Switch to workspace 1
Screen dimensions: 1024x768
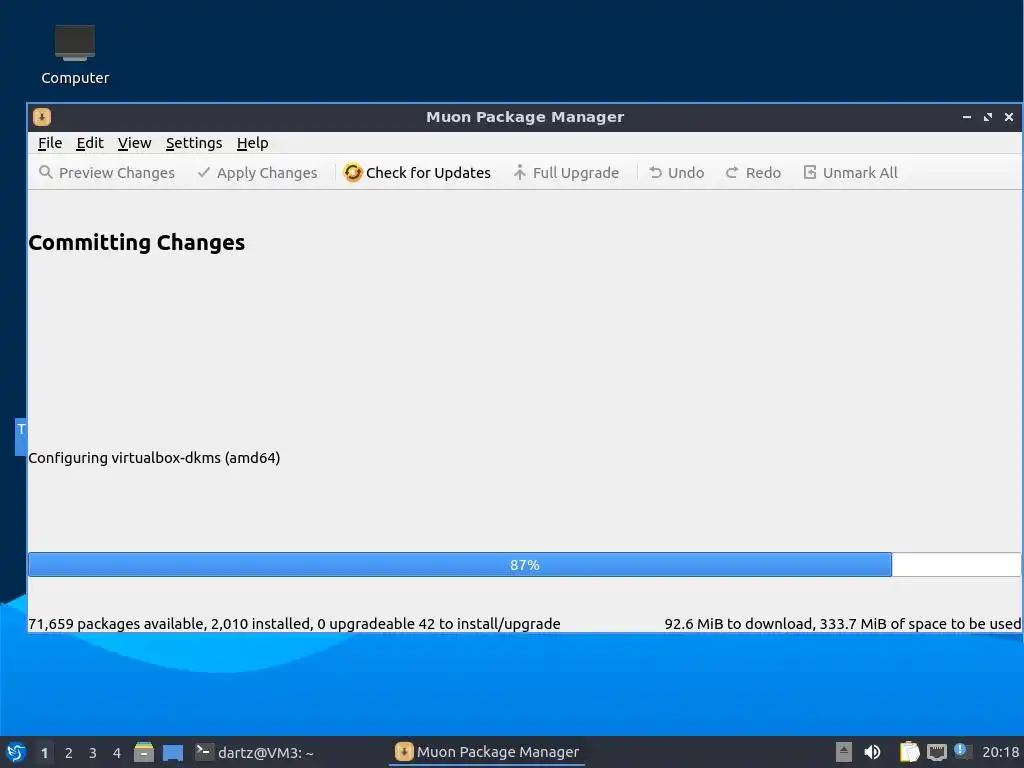[44, 753]
